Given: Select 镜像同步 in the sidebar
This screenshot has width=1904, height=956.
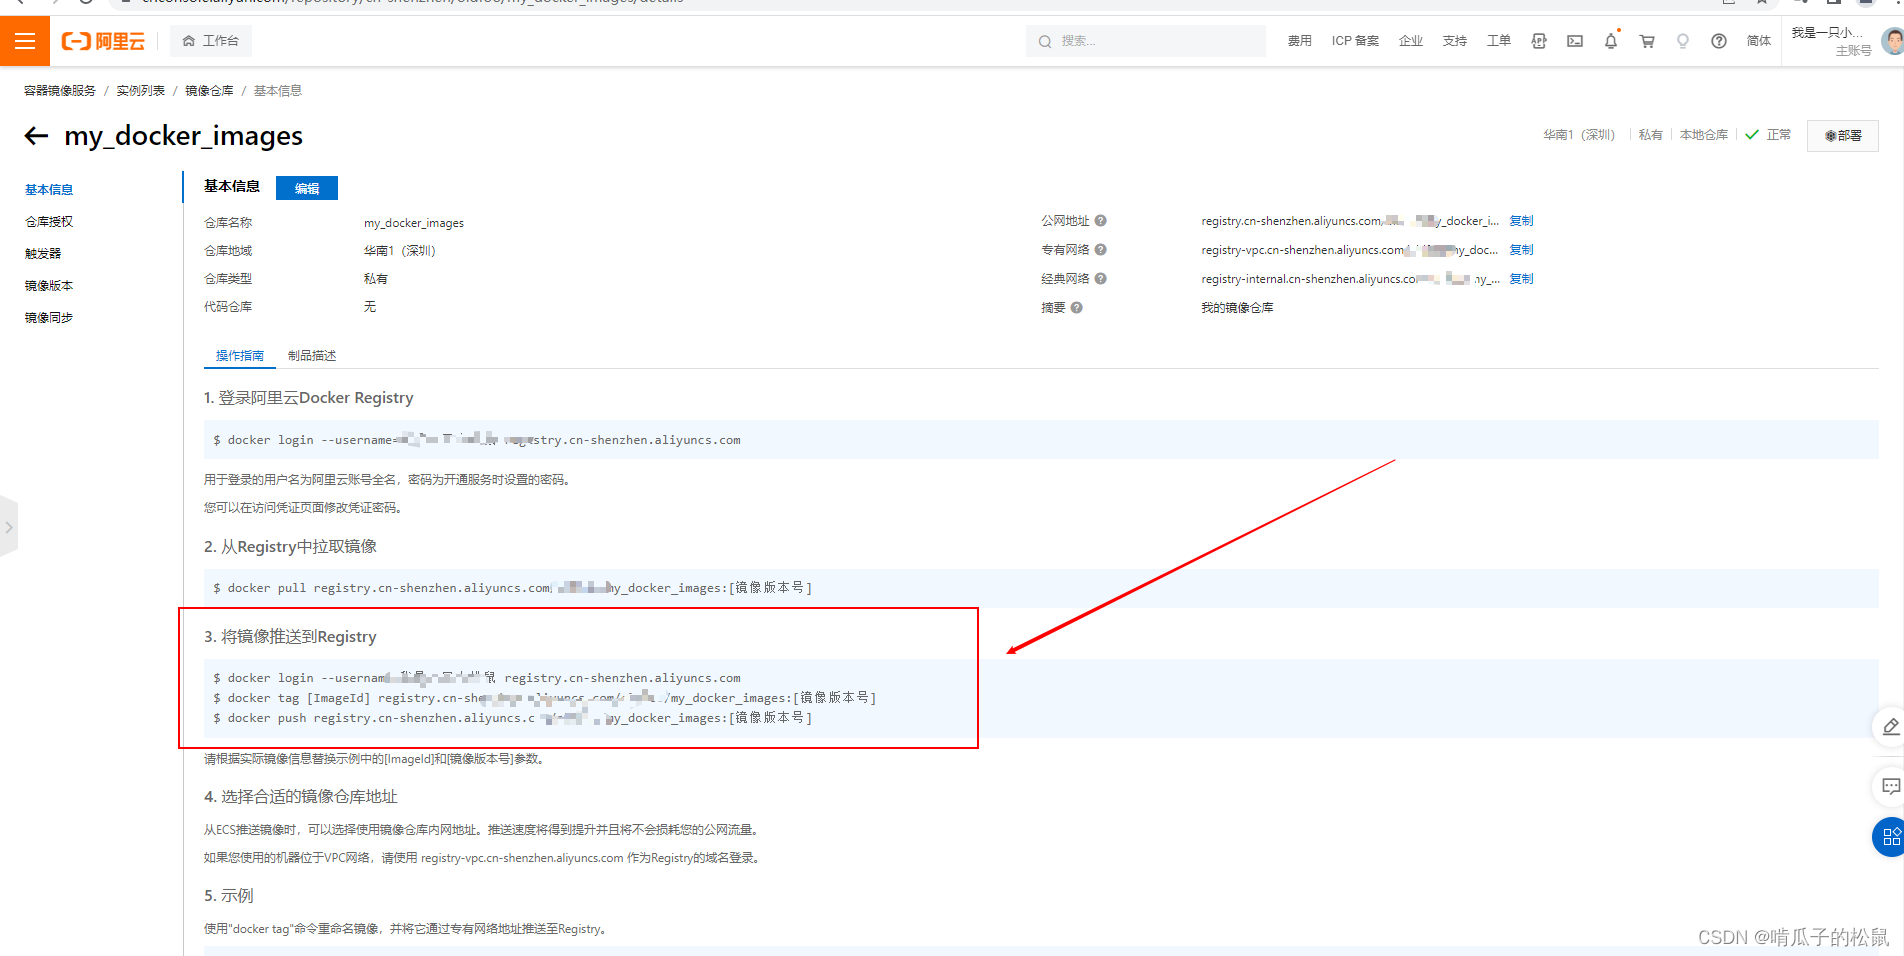Looking at the screenshot, I should coord(49,318).
